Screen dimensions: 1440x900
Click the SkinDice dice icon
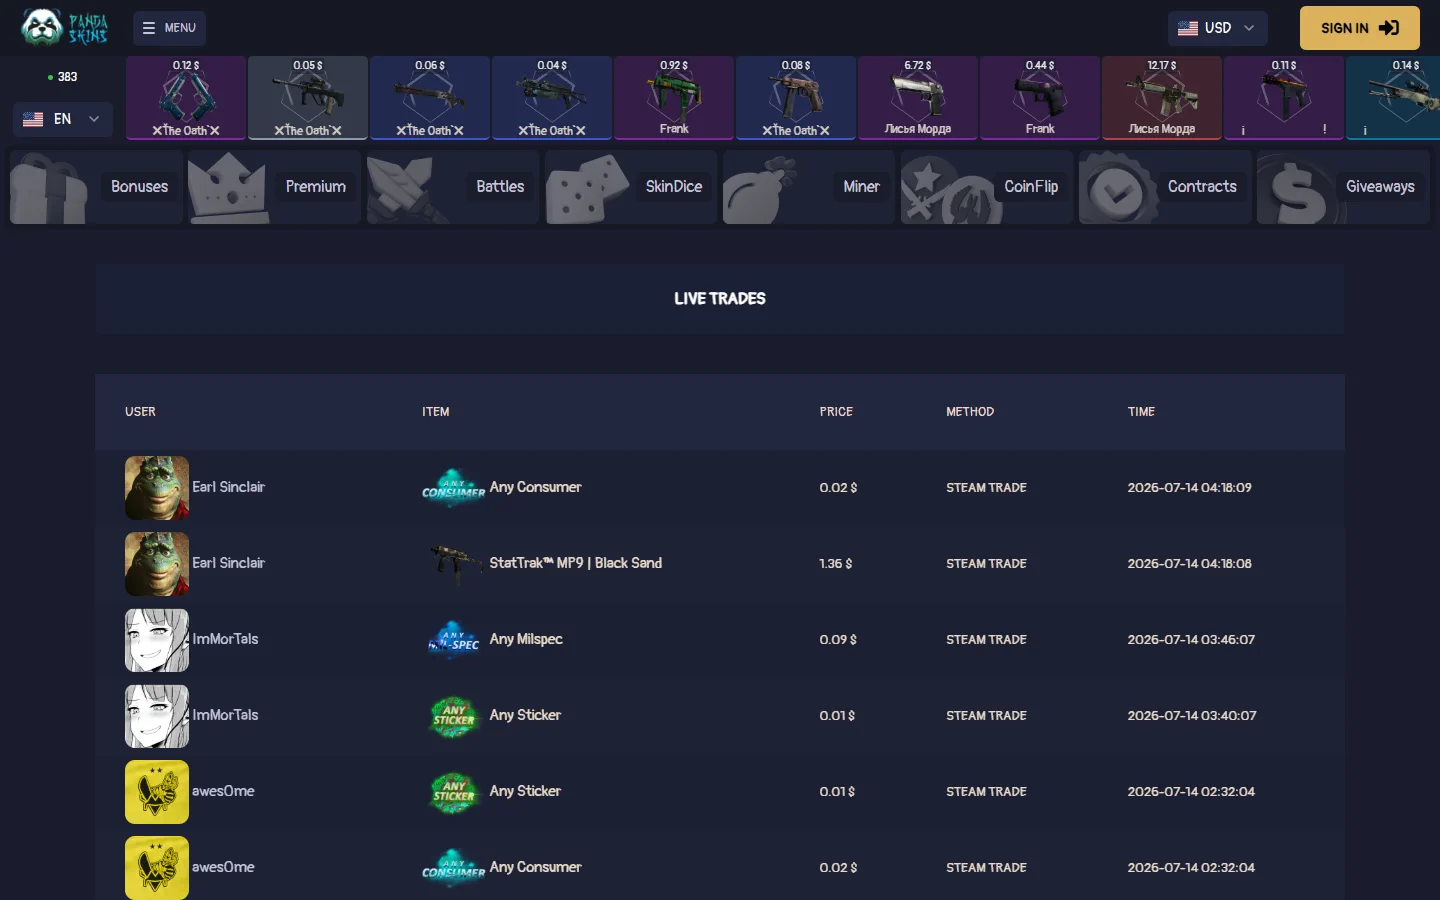tap(587, 189)
